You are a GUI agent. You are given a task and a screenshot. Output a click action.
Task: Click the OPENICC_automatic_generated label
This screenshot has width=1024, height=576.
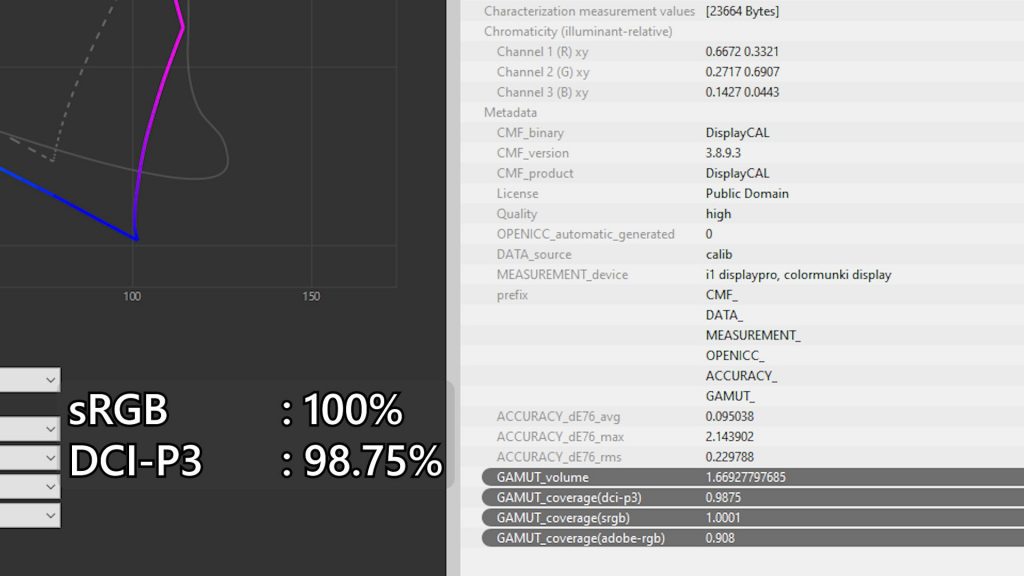[585, 234]
